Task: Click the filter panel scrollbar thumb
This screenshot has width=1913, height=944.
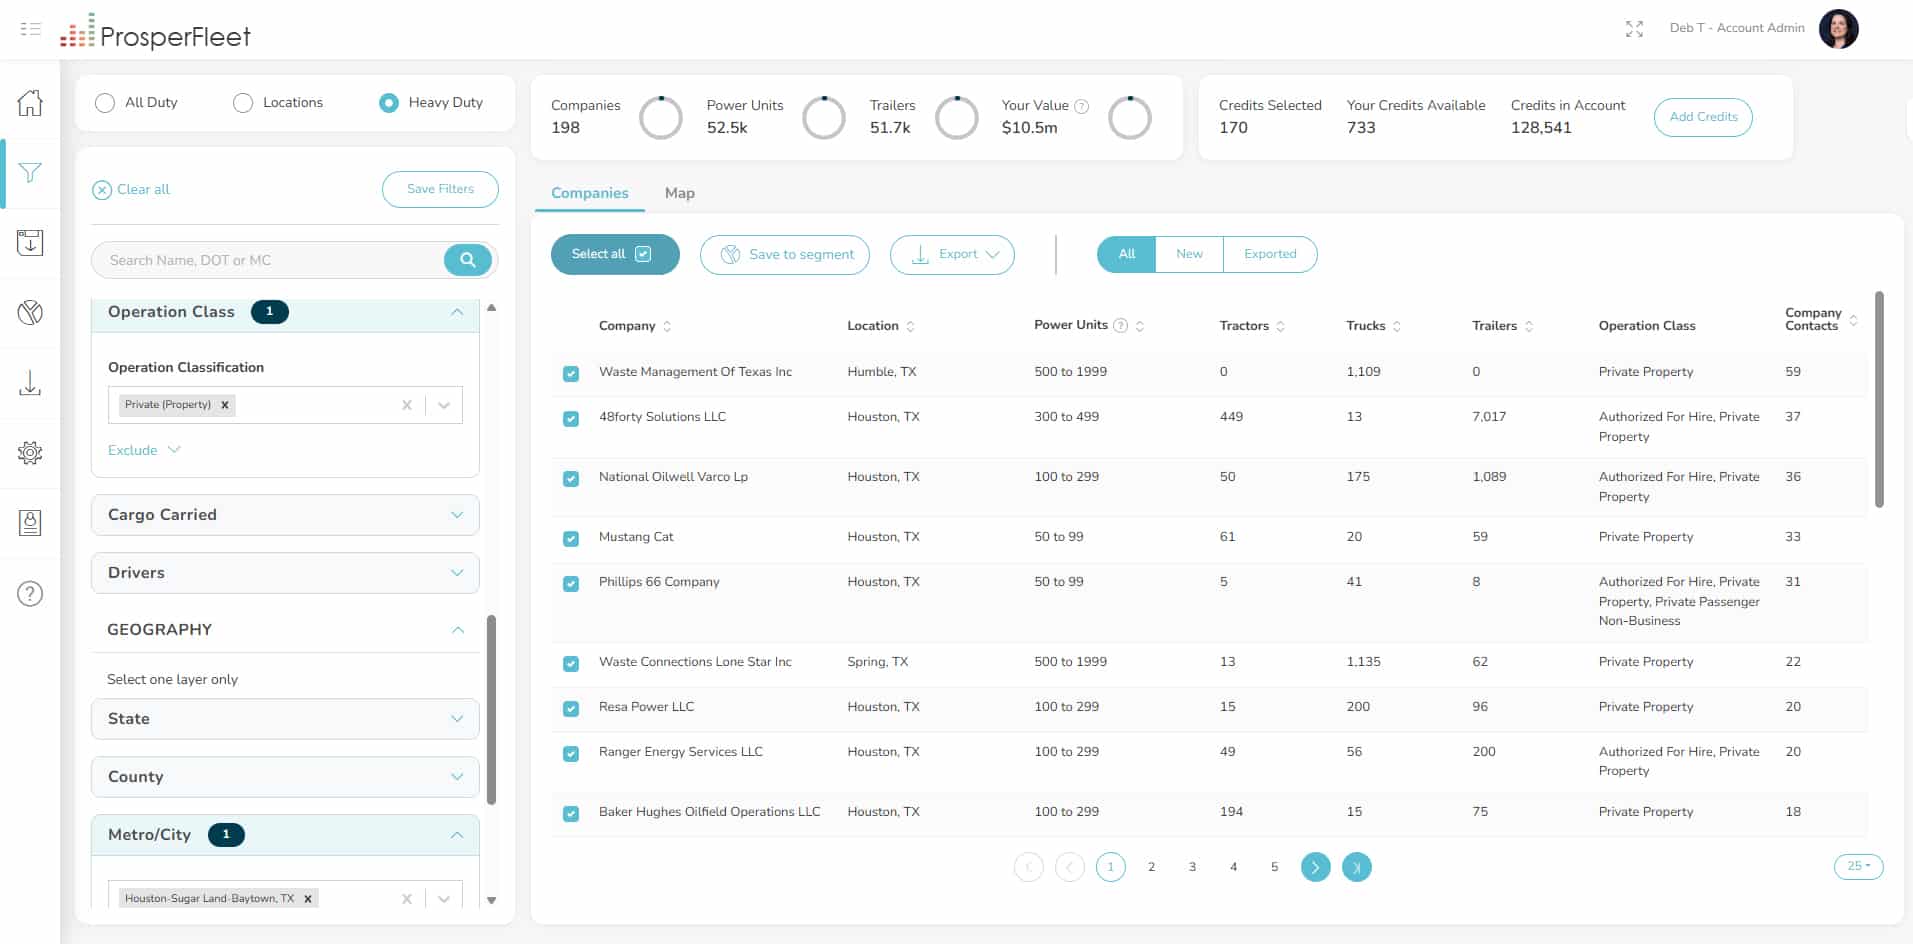Action: (x=491, y=710)
